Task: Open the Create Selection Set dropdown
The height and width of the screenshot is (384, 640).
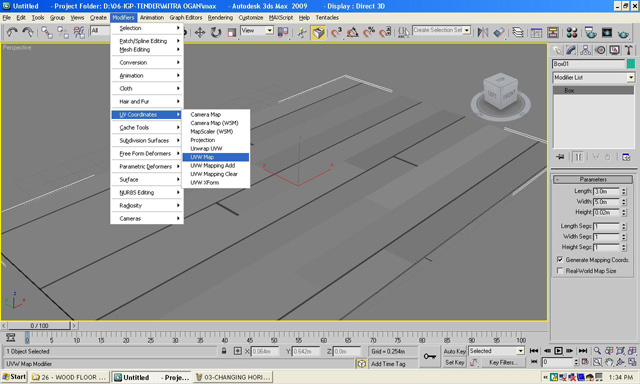Action: tap(467, 30)
